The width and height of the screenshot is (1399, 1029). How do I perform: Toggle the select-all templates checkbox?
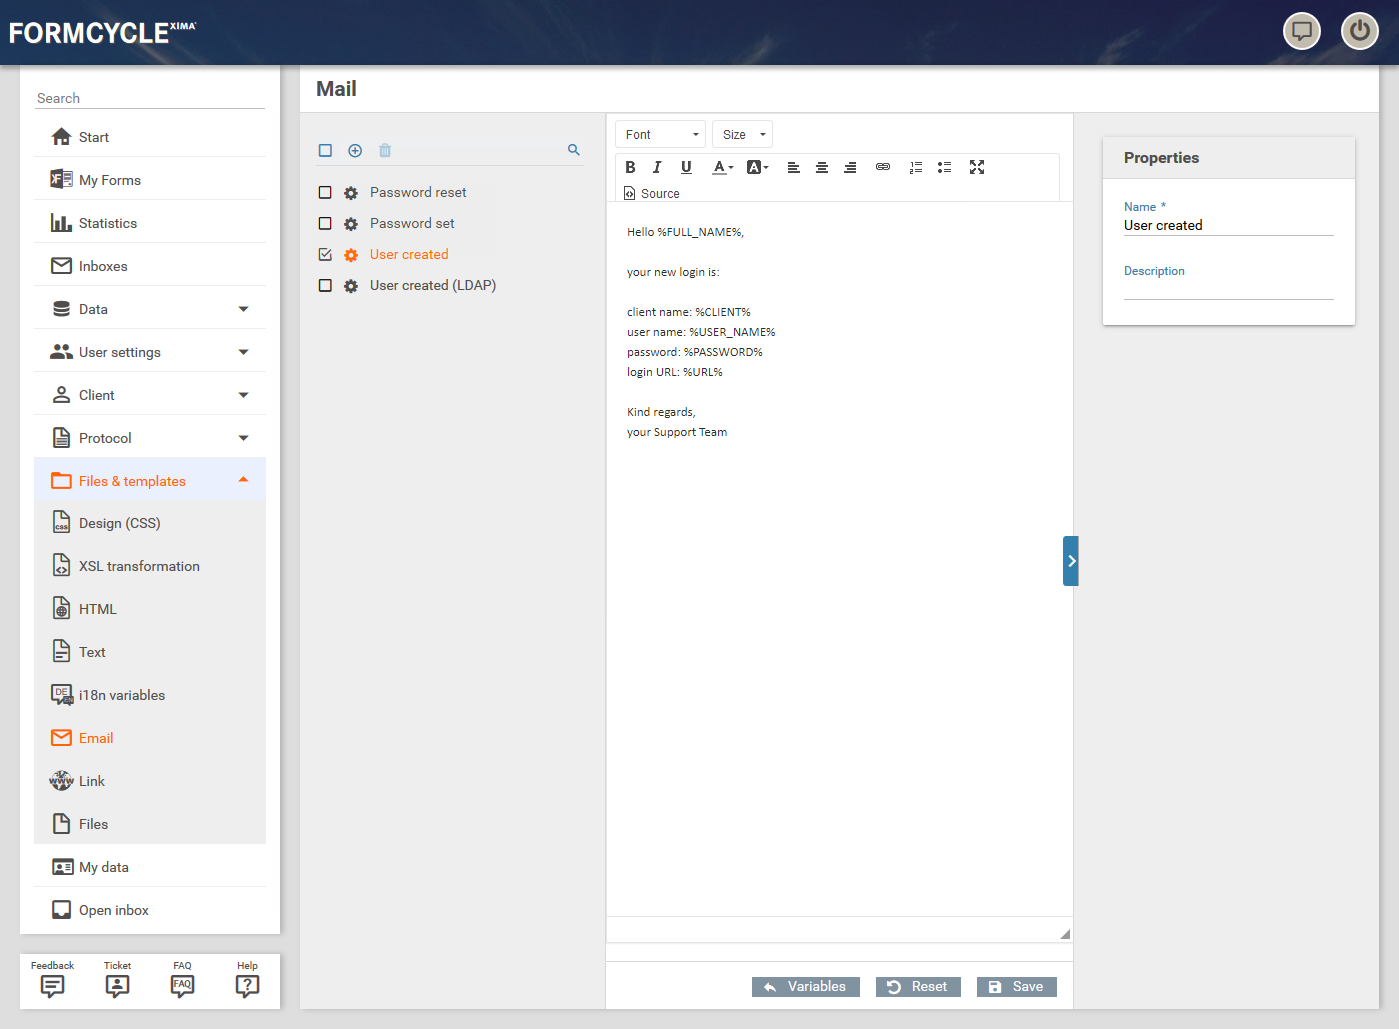[x=325, y=150]
